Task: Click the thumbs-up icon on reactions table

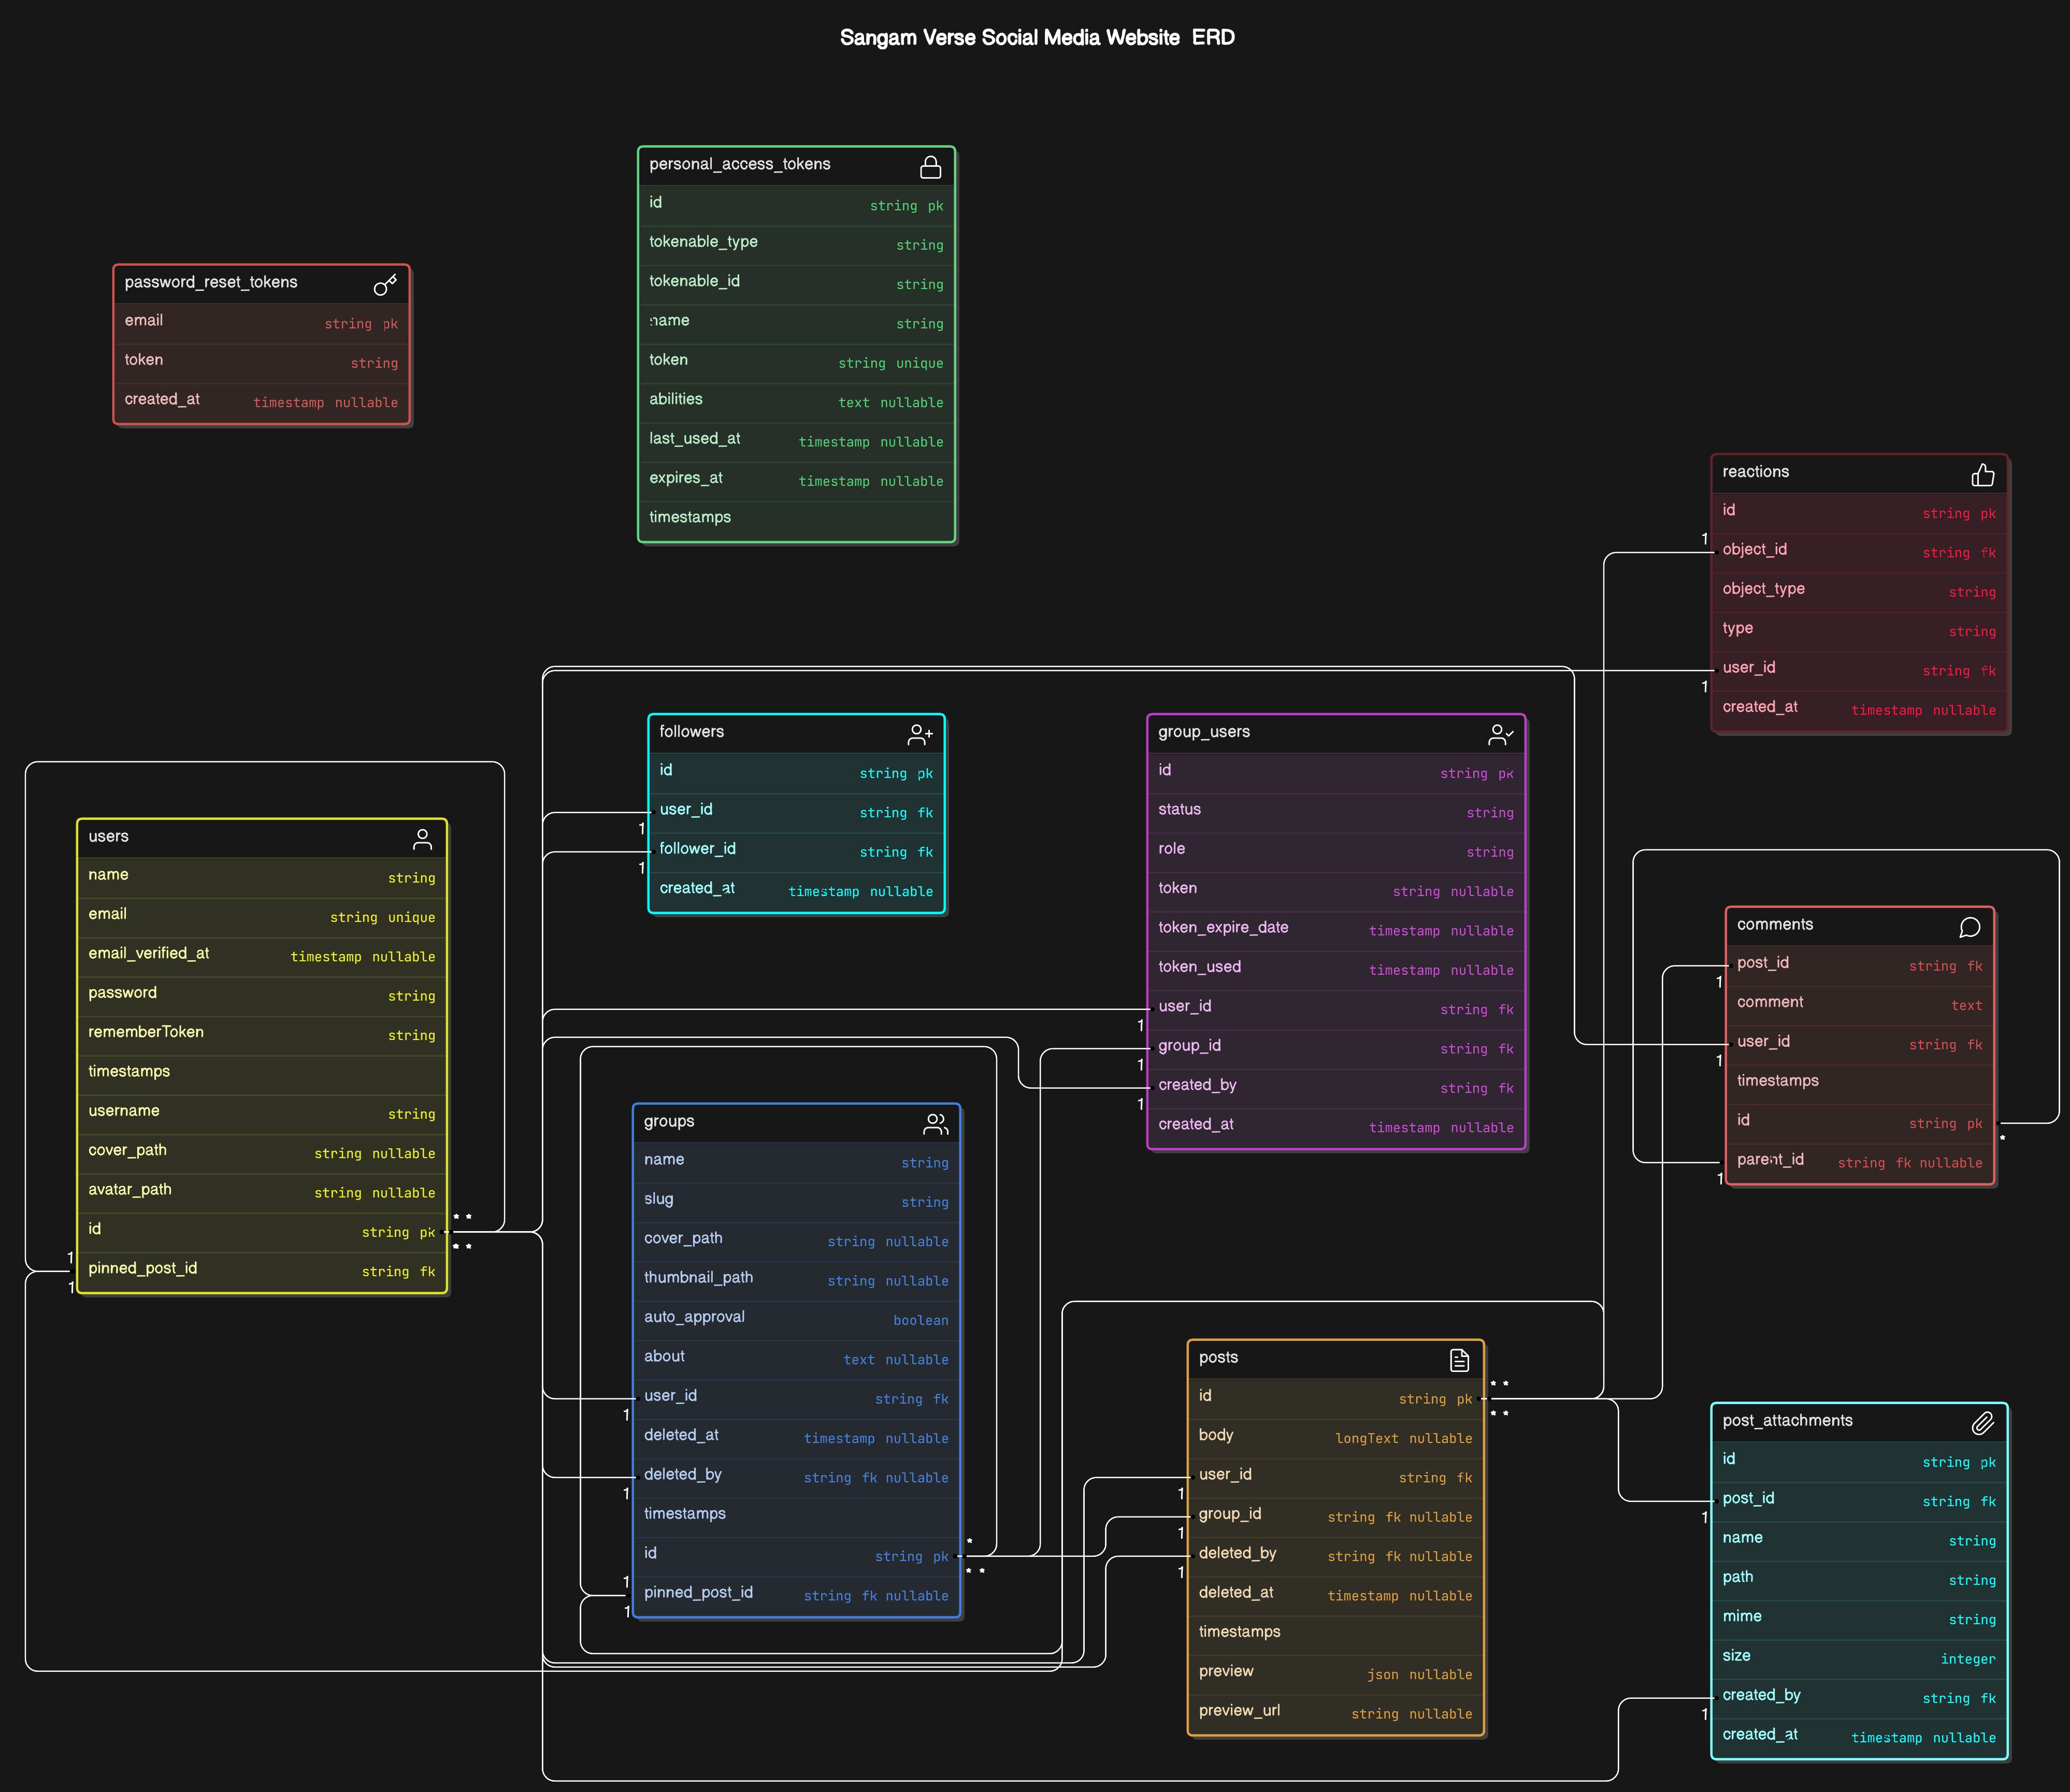Action: click(1983, 474)
